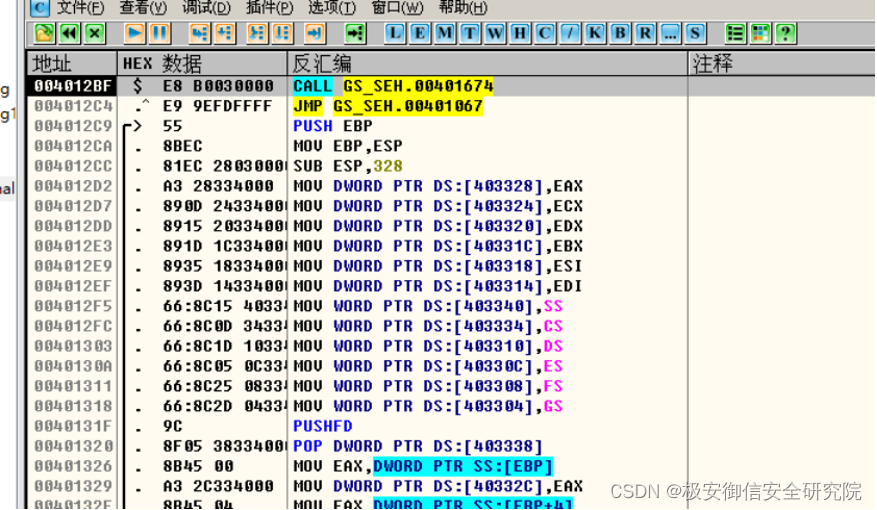Click hex bytes 8F05 38334000
The image size is (877, 510).
(224, 447)
